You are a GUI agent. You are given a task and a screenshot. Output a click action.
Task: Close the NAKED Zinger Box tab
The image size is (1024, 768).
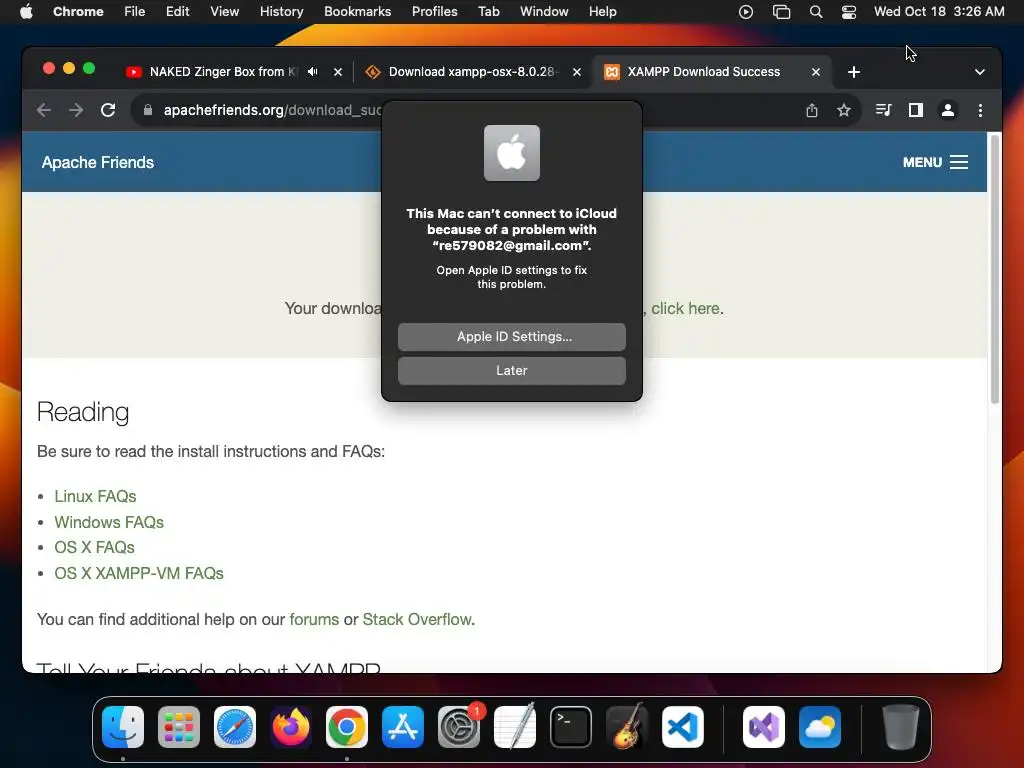[338, 72]
